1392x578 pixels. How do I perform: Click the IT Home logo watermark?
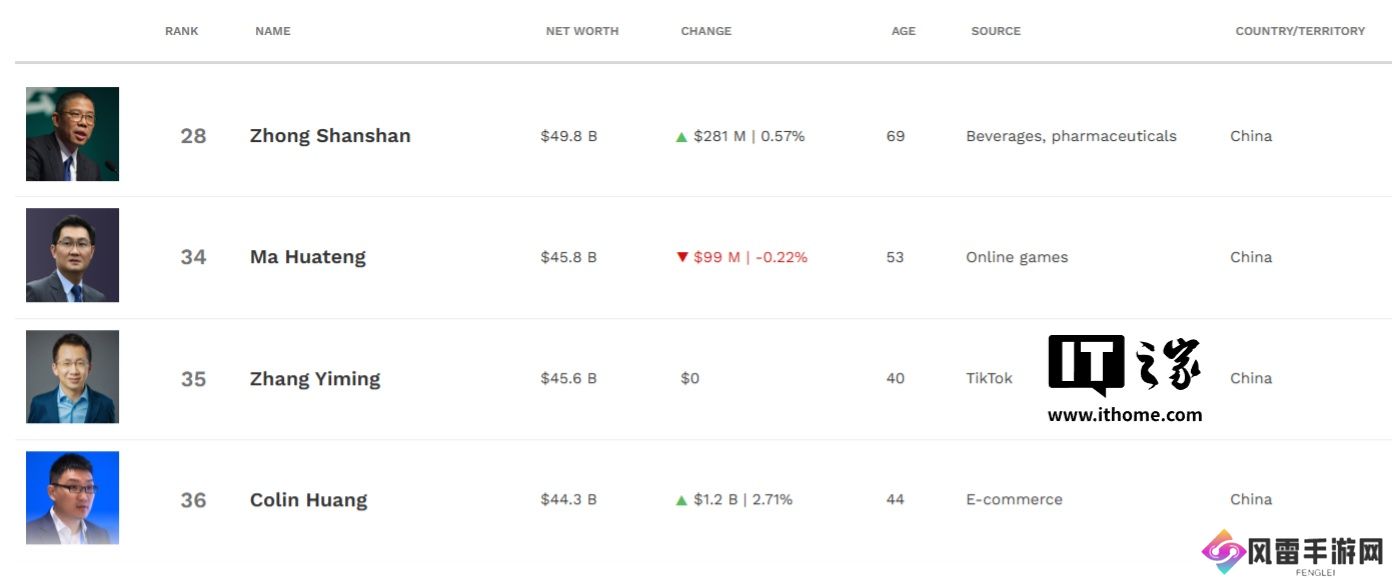coord(1125,378)
